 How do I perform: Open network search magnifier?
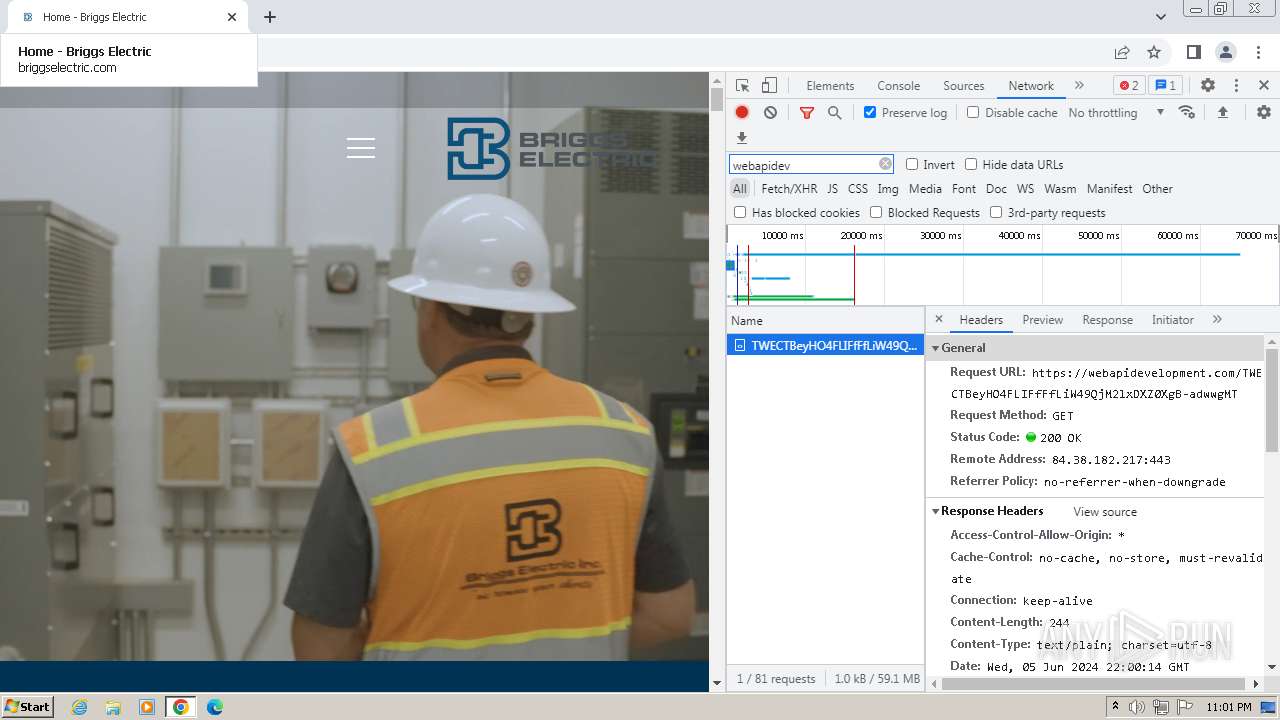(x=834, y=113)
